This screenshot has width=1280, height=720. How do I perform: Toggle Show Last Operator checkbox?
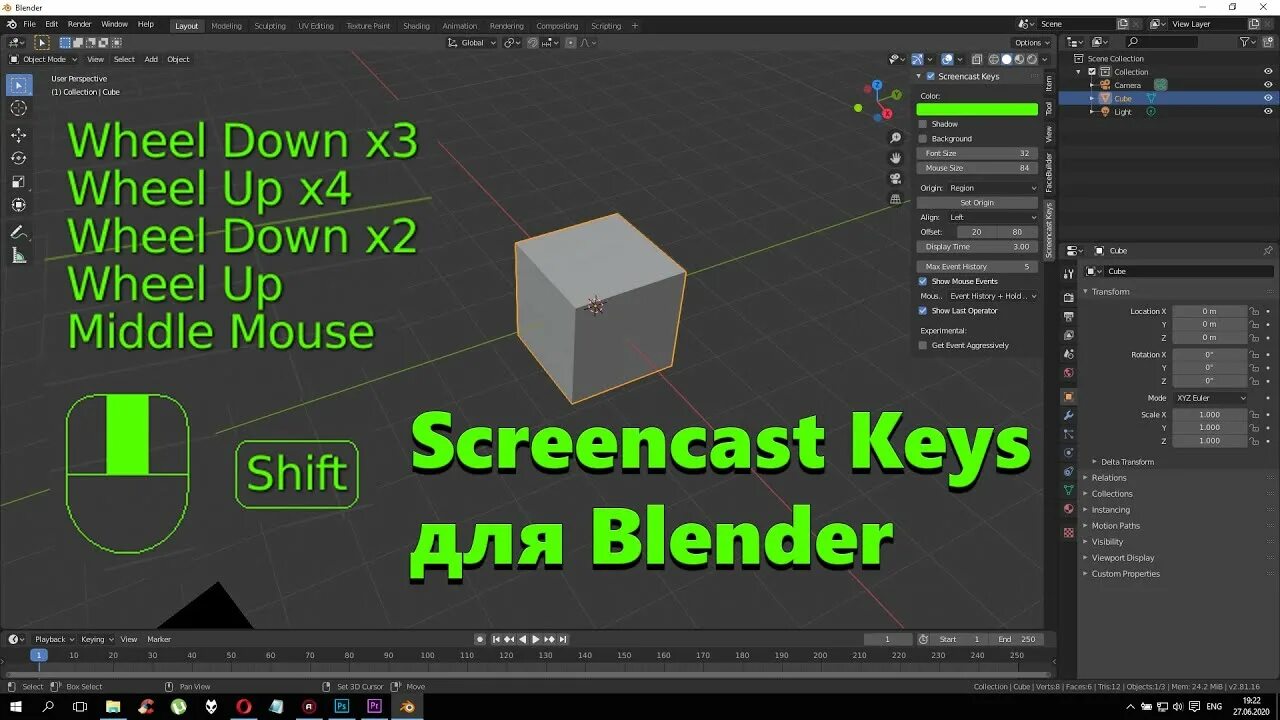tap(923, 310)
